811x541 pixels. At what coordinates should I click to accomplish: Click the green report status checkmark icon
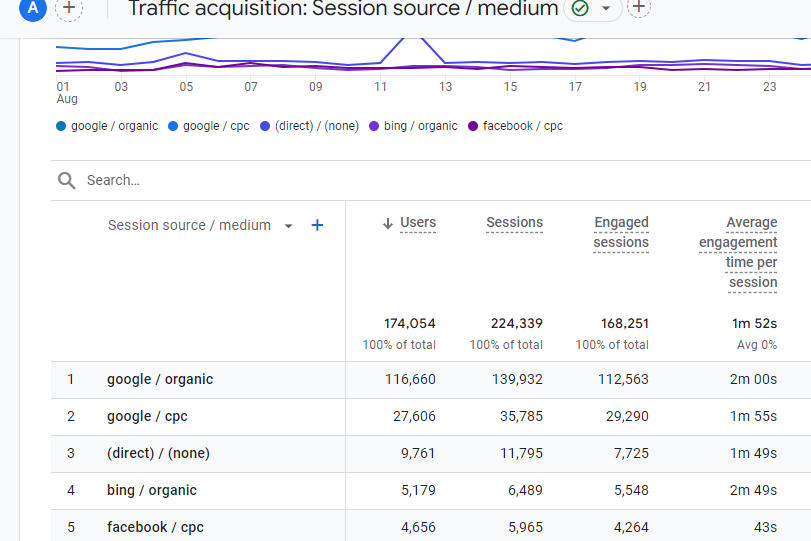pyautogui.click(x=580, y=8)
